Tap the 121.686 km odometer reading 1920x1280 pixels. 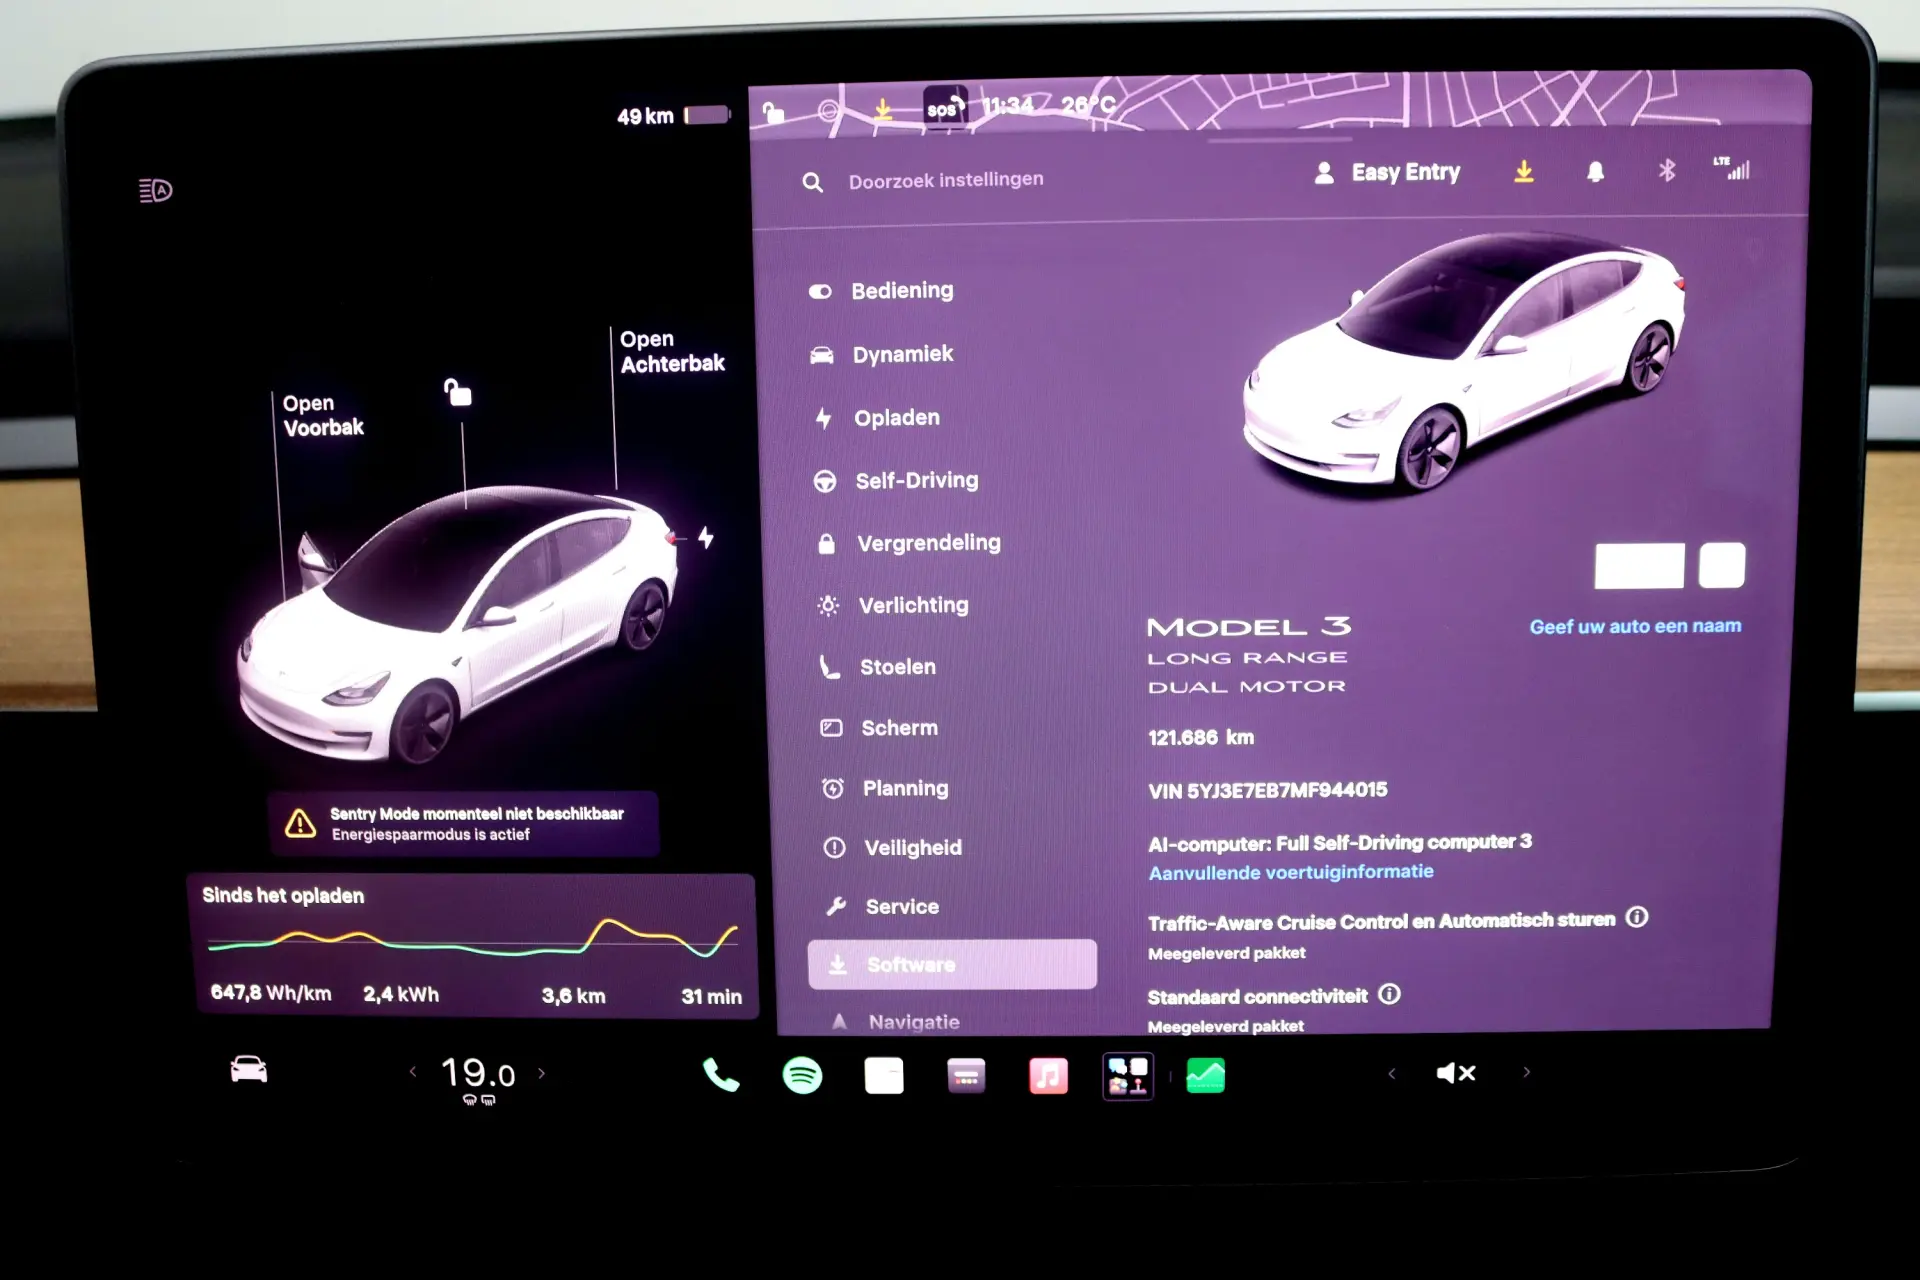click(x=1200, y=738)
